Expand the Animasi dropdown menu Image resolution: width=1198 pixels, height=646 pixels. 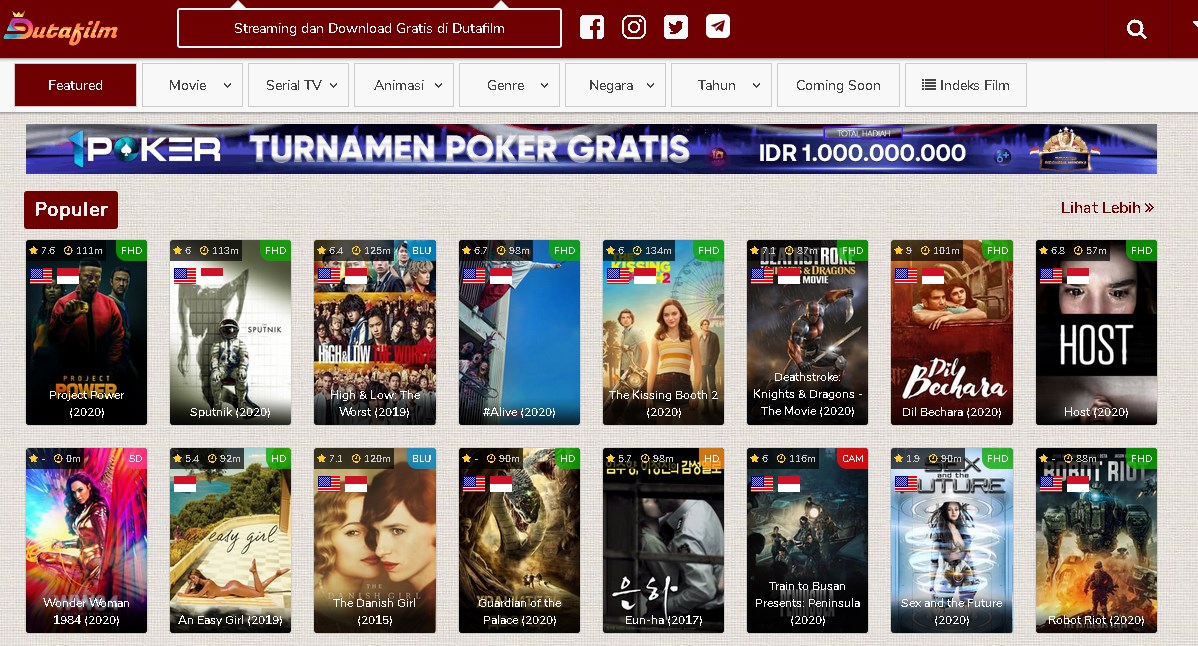[x=404, y=85]
